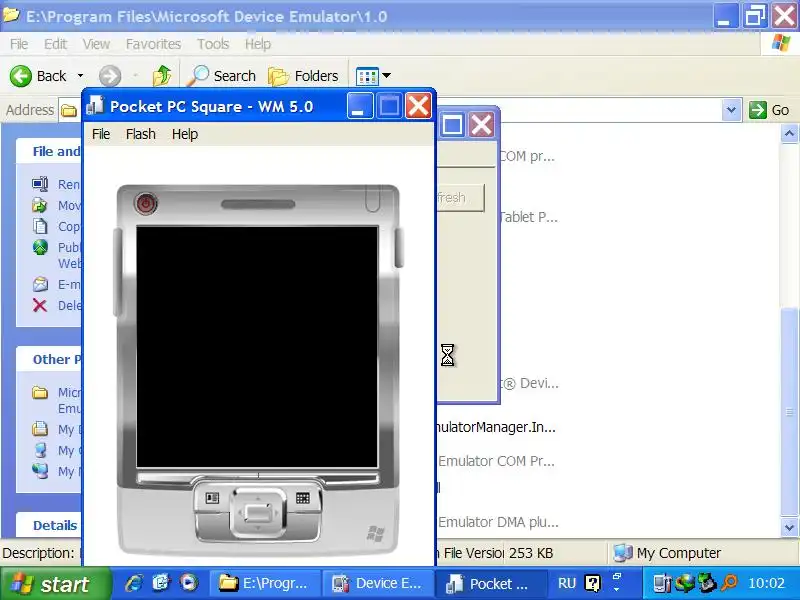
Task: Click the Microsoft Device Emulator folder icon in Other Places
Action: pyautogui.click(x=40, y=392)
